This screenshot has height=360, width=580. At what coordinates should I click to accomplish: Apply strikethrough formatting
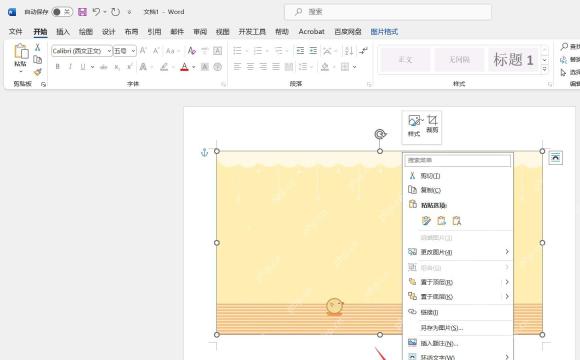104,67
